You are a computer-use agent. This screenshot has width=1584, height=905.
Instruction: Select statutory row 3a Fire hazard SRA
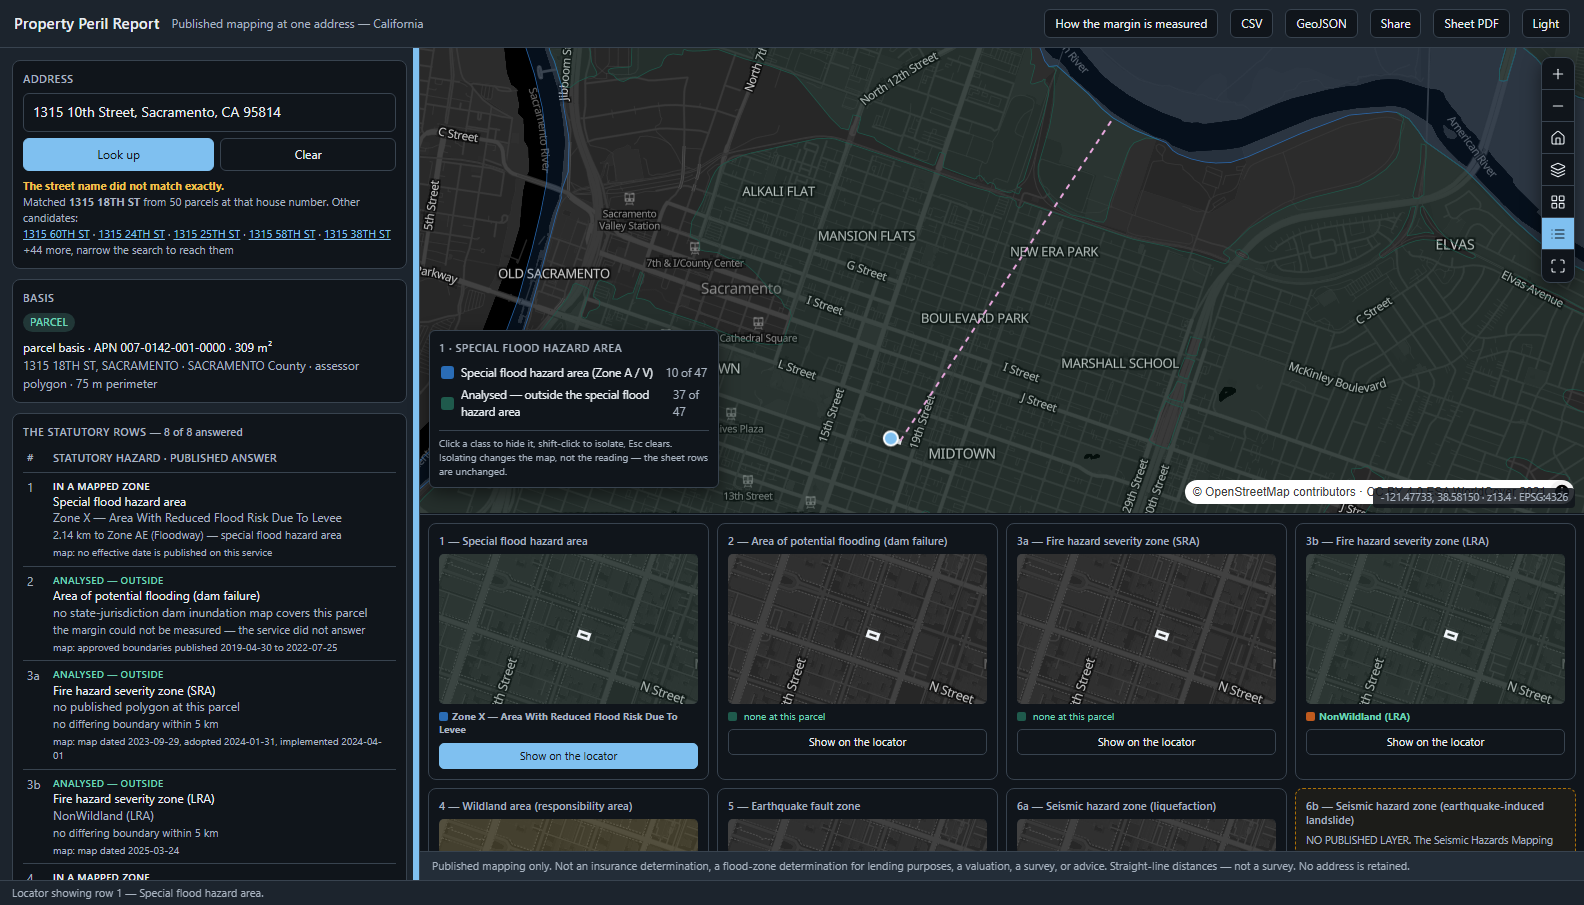pos(209,716)
